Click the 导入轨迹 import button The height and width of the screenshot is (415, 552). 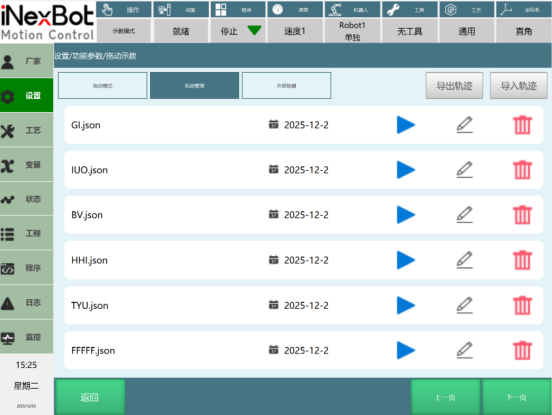pyautogui.click(x=519, y=86)
